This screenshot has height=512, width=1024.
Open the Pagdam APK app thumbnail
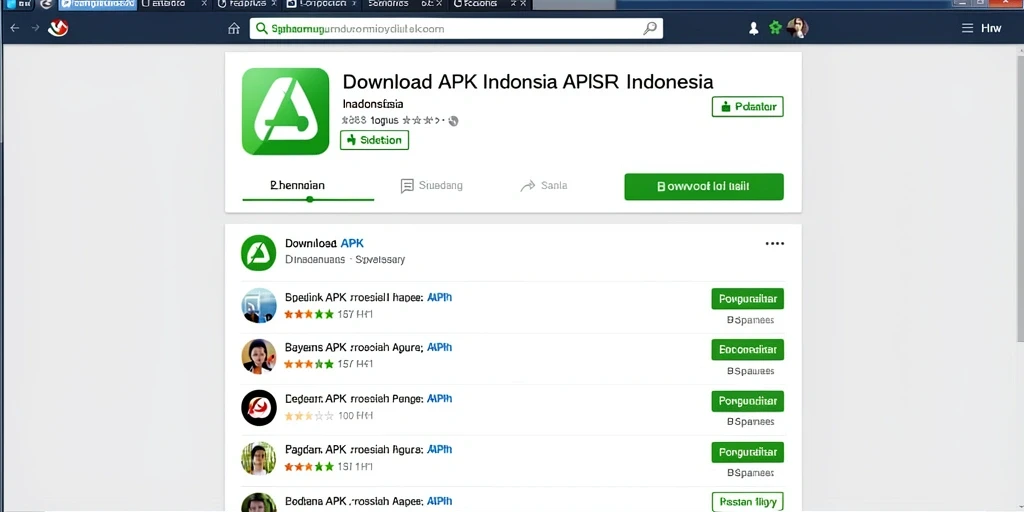[x=259, y=458]
